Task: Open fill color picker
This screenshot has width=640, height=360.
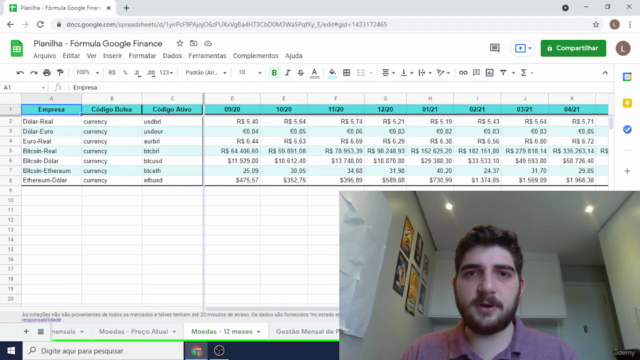Action: [333, 73]
